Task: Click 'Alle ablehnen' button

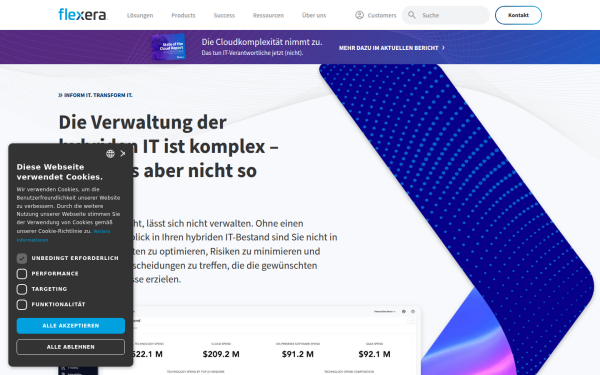Action: (x=71, y=347)
